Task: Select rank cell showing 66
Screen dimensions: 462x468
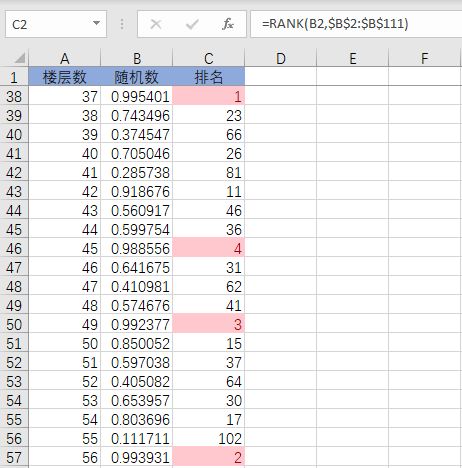Action: pos(209,134)
